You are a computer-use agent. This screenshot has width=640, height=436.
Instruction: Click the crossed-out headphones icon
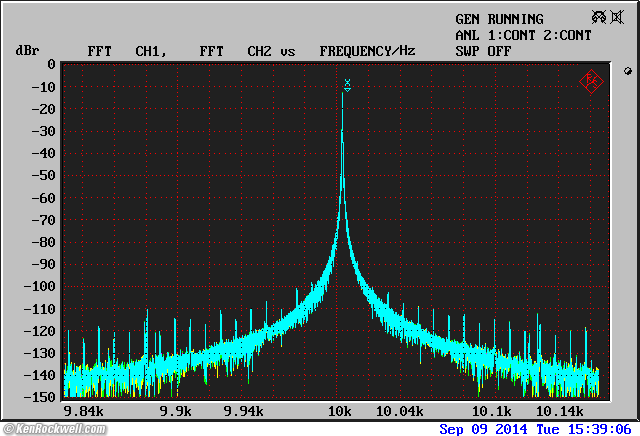pos(598,18)
